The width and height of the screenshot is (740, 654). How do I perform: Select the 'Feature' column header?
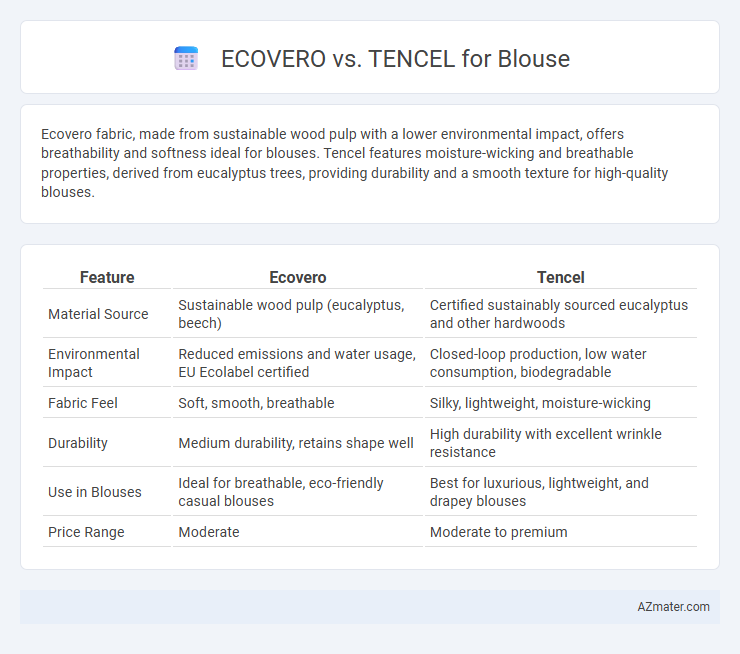click(x=107, y=277)
